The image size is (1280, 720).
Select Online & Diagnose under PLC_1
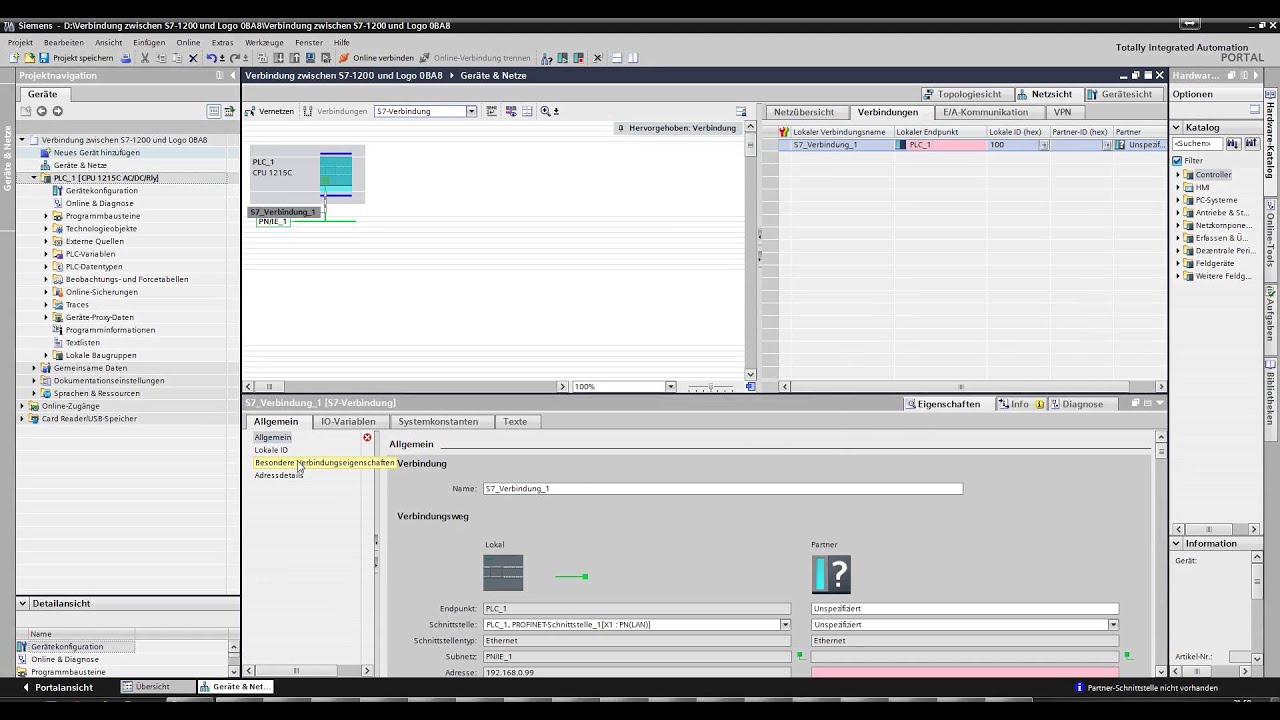click(99, 203)
